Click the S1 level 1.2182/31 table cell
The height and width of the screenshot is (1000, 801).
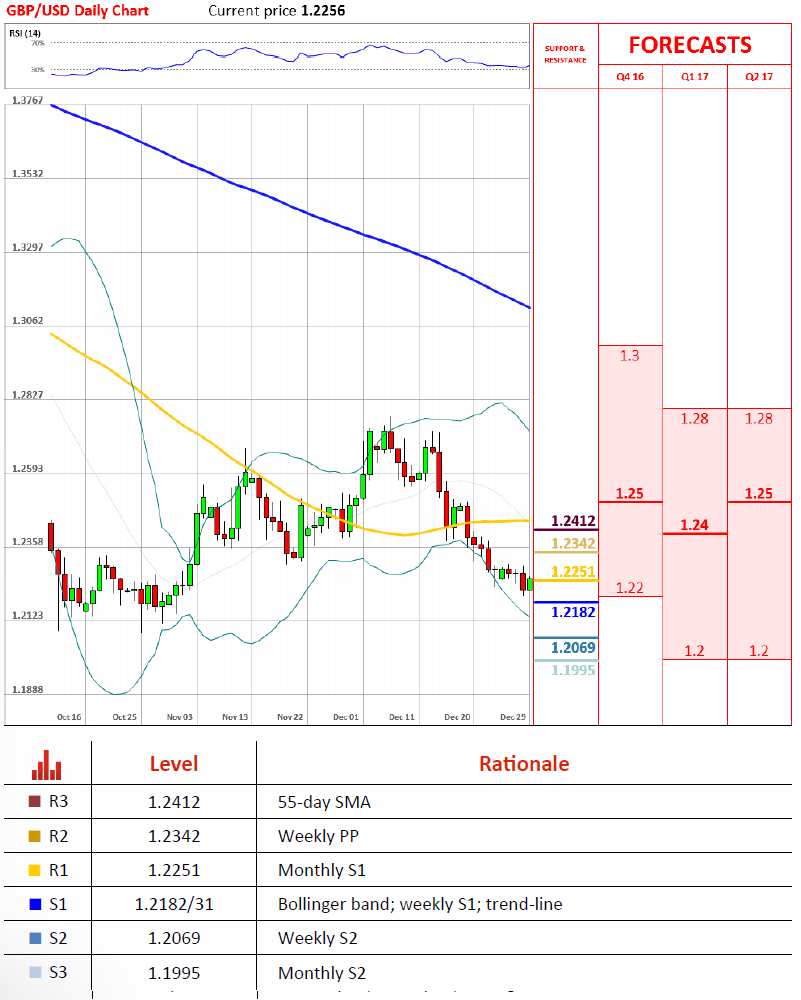pos(174,904)
